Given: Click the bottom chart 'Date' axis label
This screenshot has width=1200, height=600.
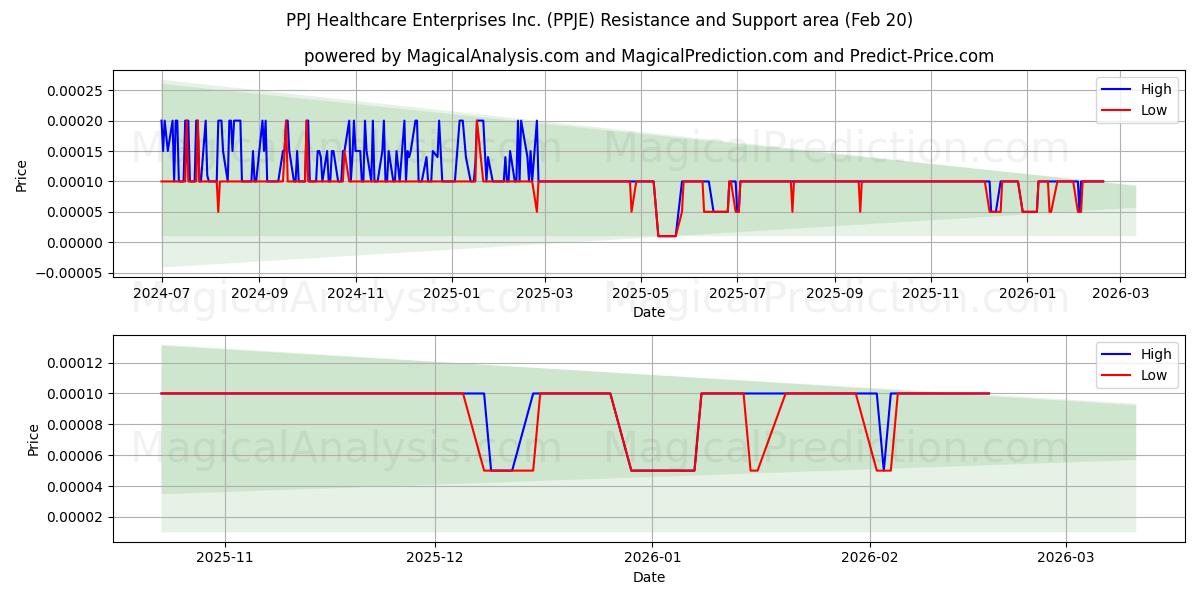Looking at the screenshot, I should pyautogui.click(x=649, y=577).
